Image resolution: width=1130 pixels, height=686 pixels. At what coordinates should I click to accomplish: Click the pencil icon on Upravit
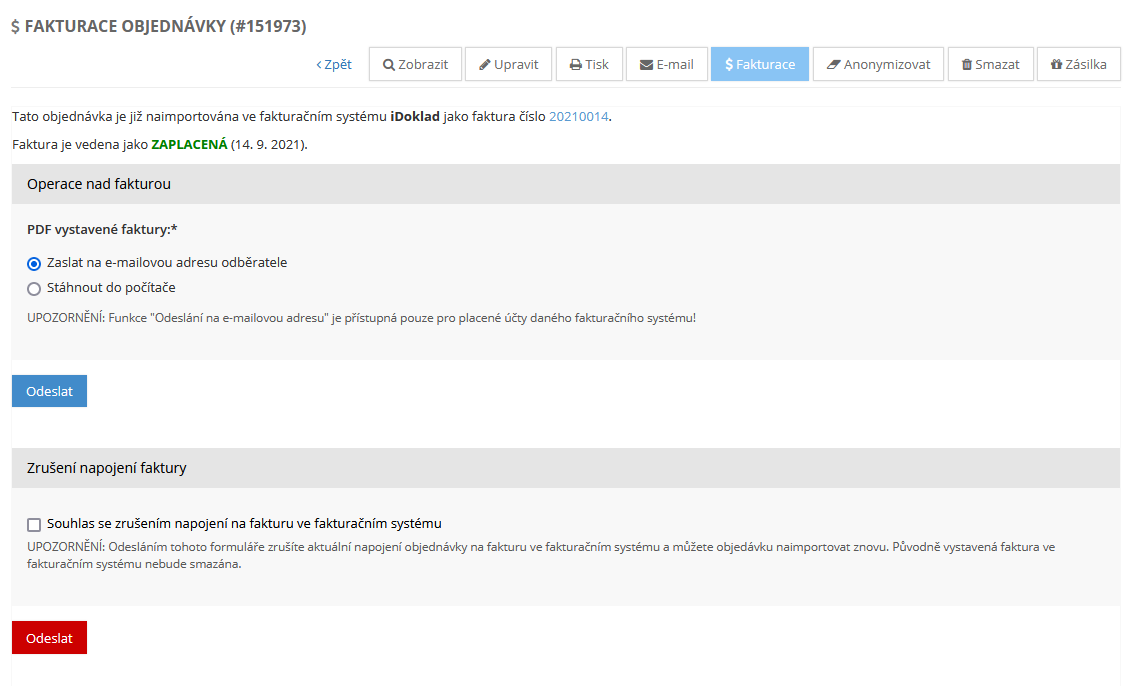click(485, 65)
